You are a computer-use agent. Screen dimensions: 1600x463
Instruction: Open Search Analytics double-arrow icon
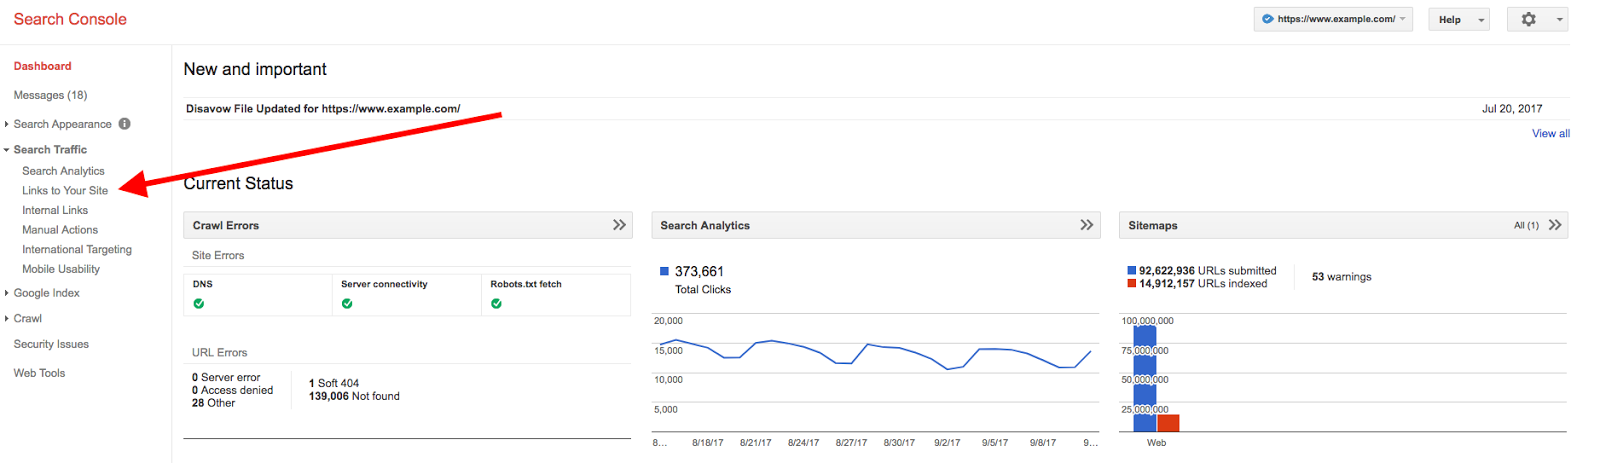click(x=1086, y=225)
